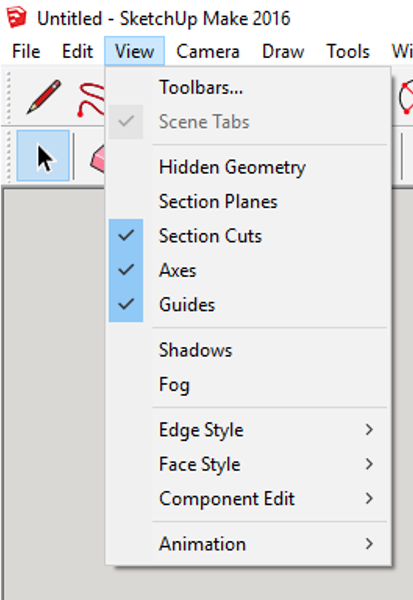Pick the red Freehand squiggle tool
This screenshot has width=413, height=600.
(91, 100)
